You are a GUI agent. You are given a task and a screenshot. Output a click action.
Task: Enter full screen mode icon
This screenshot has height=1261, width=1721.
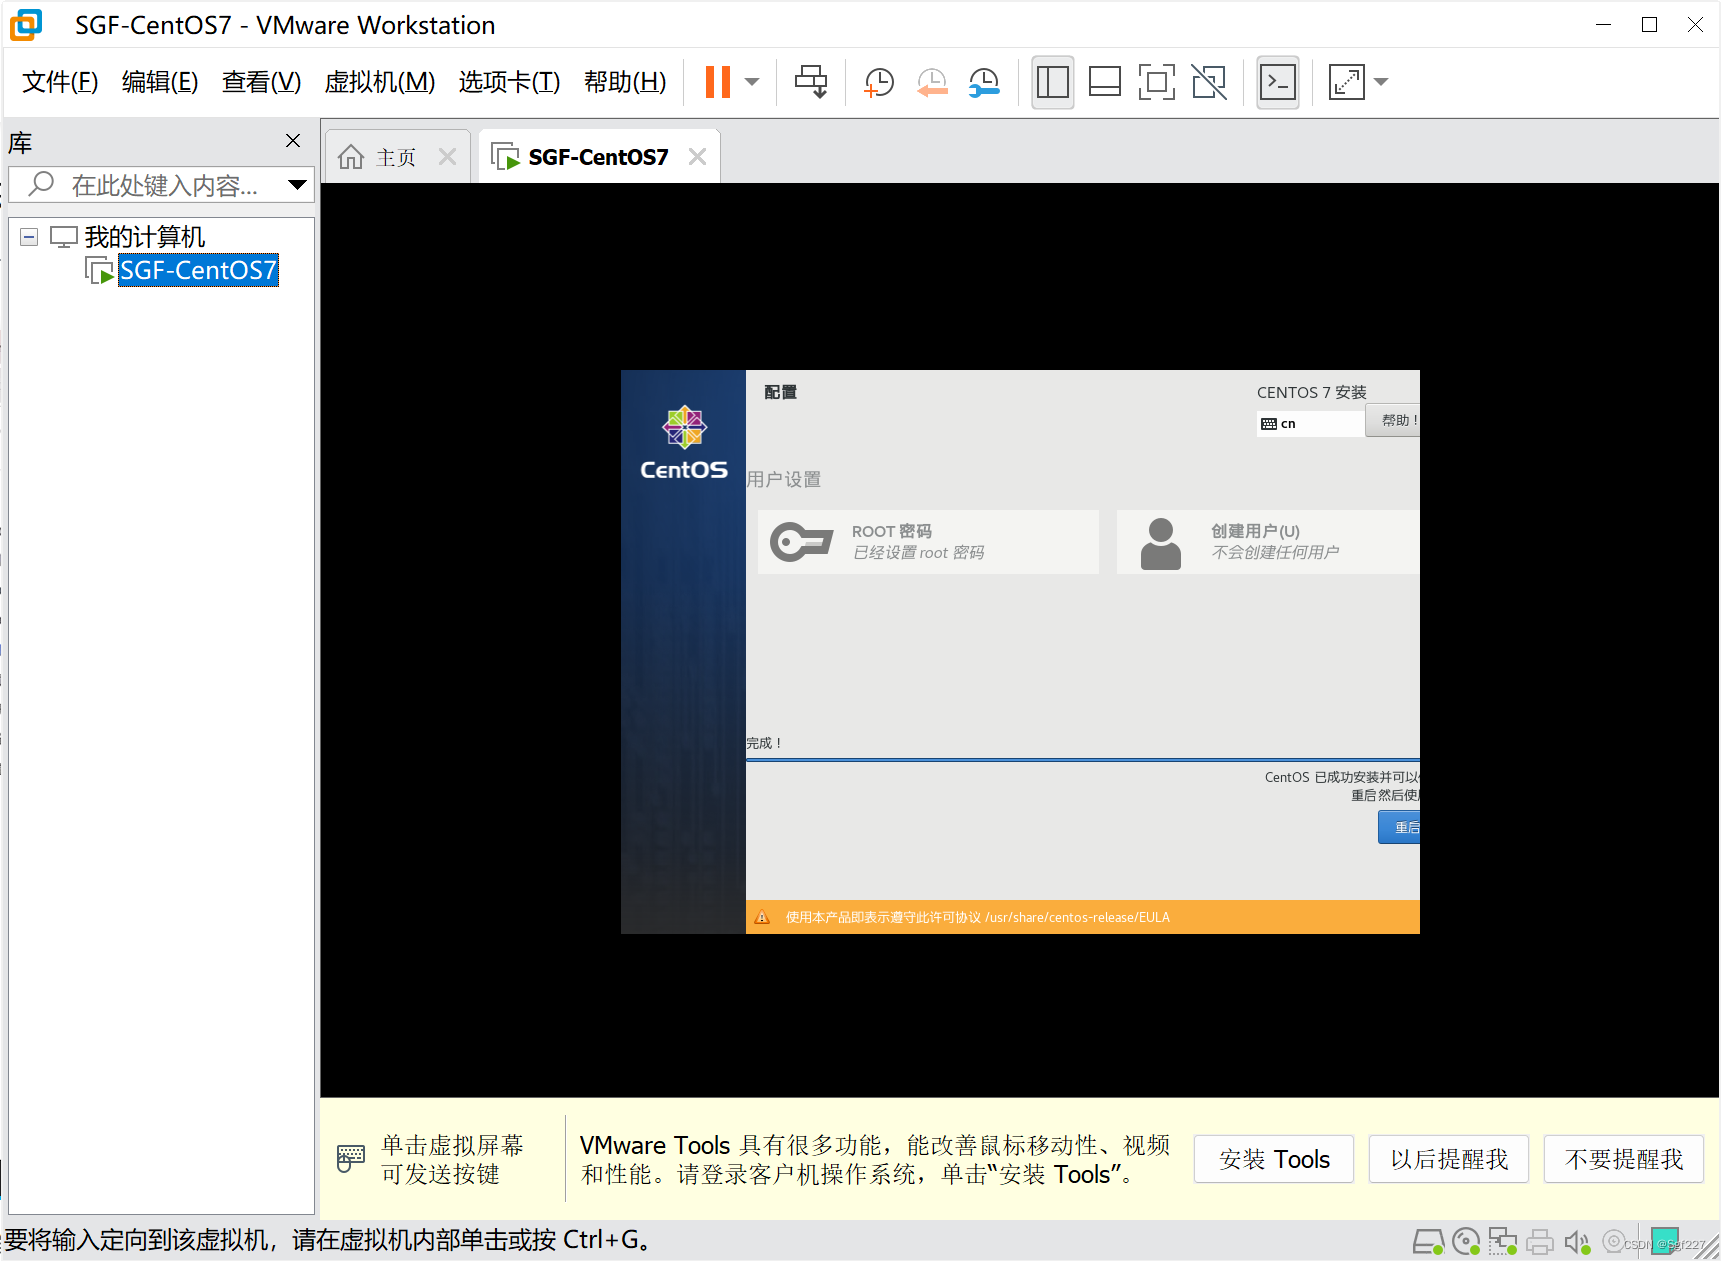tap(1156, 82)
